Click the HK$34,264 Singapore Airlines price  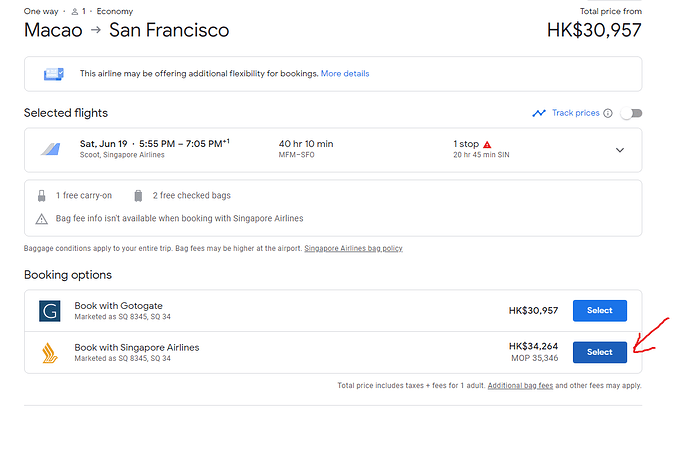533,346
